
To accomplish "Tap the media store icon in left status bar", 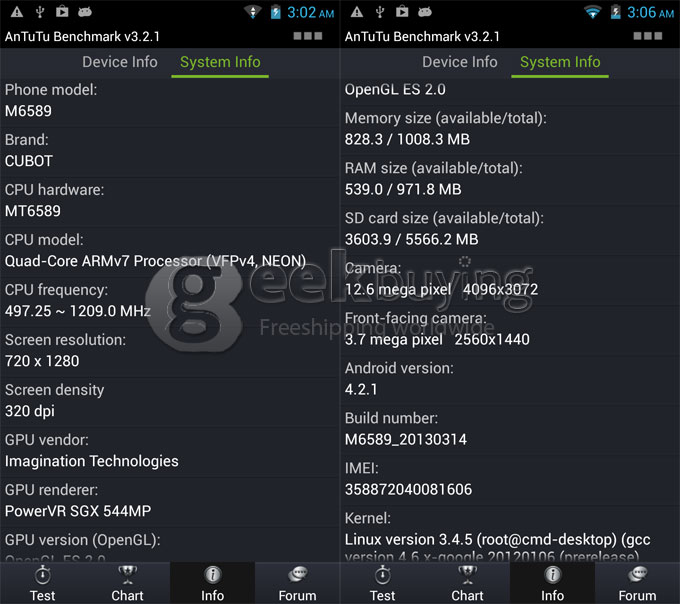I will click(x=62, y=12).
